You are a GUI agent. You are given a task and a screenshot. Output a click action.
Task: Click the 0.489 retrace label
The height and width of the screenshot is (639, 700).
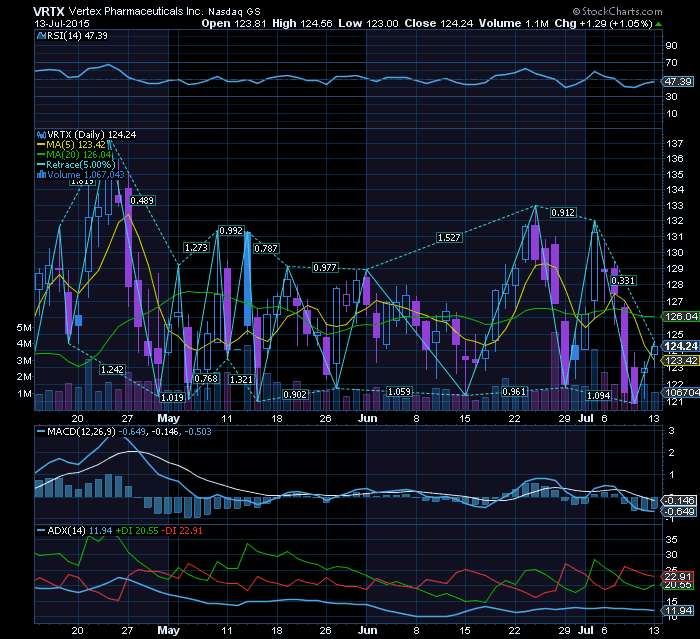click(142, 200)
